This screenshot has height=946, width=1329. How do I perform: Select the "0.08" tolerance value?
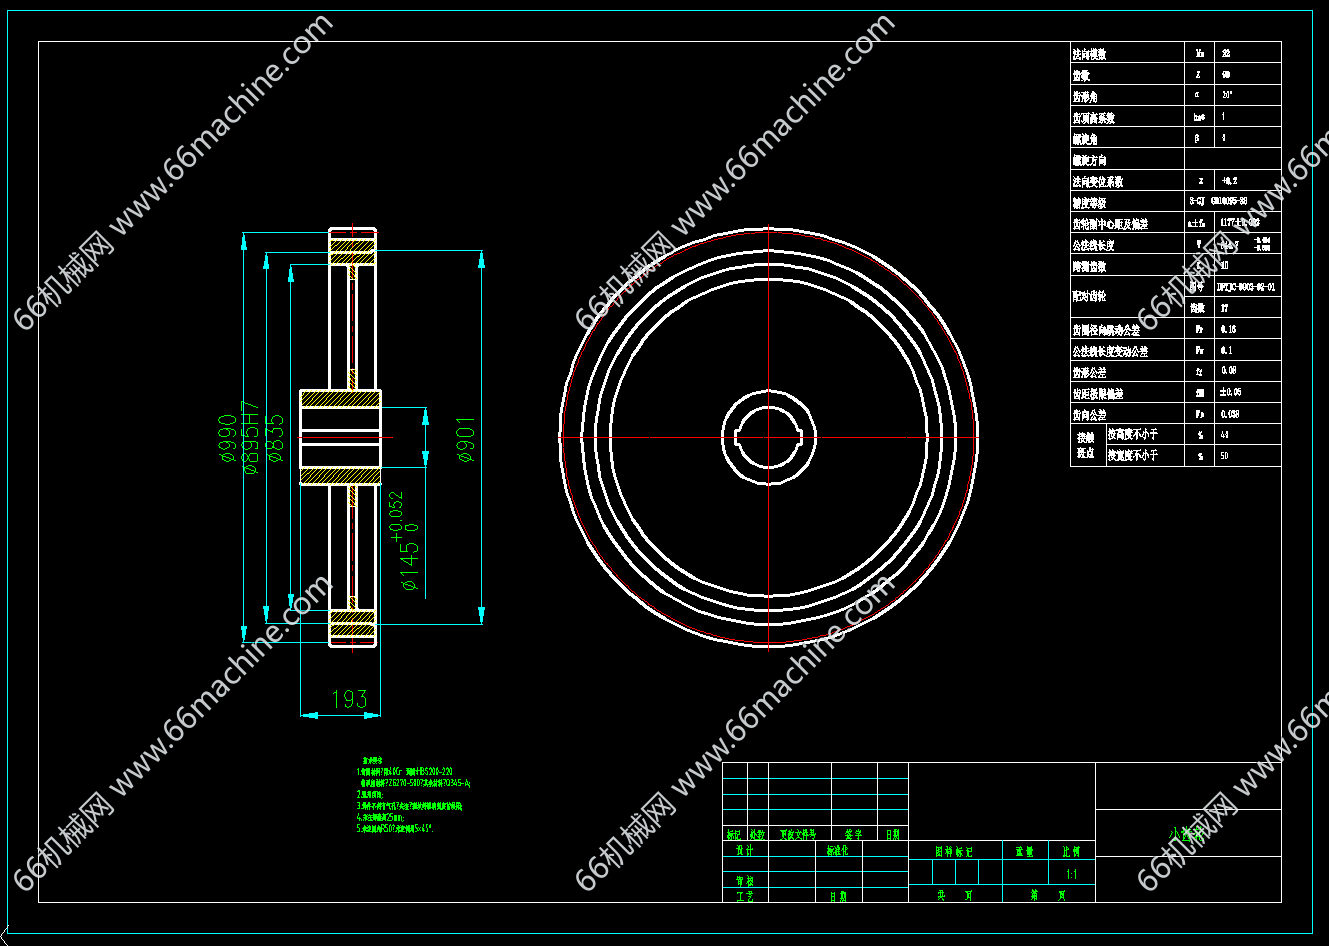tap(1228, 371)
